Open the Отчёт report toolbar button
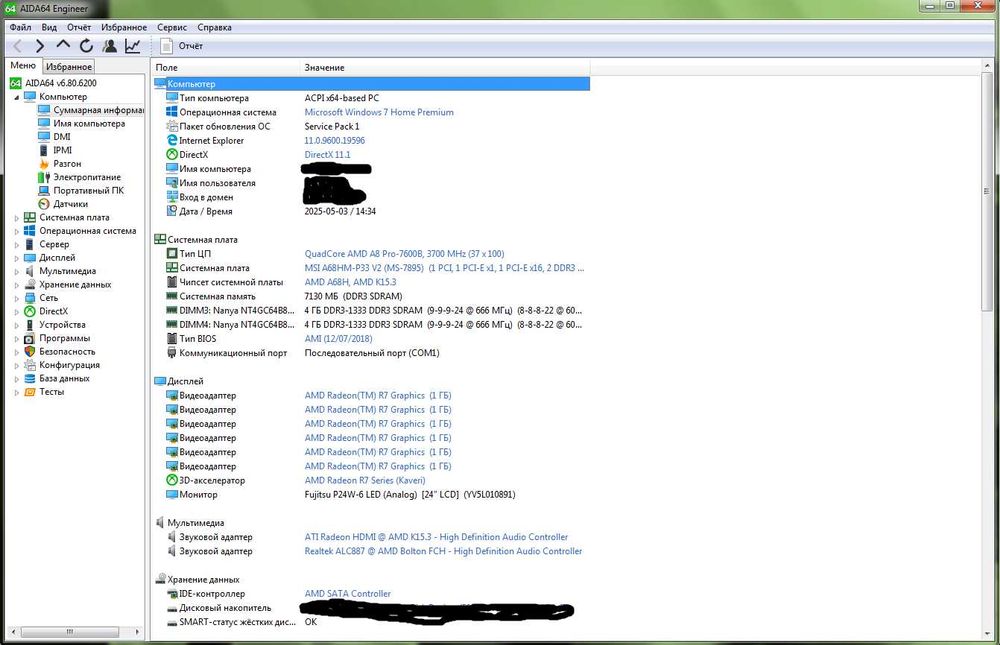The image size is (1000, 645). coord(182,46)
